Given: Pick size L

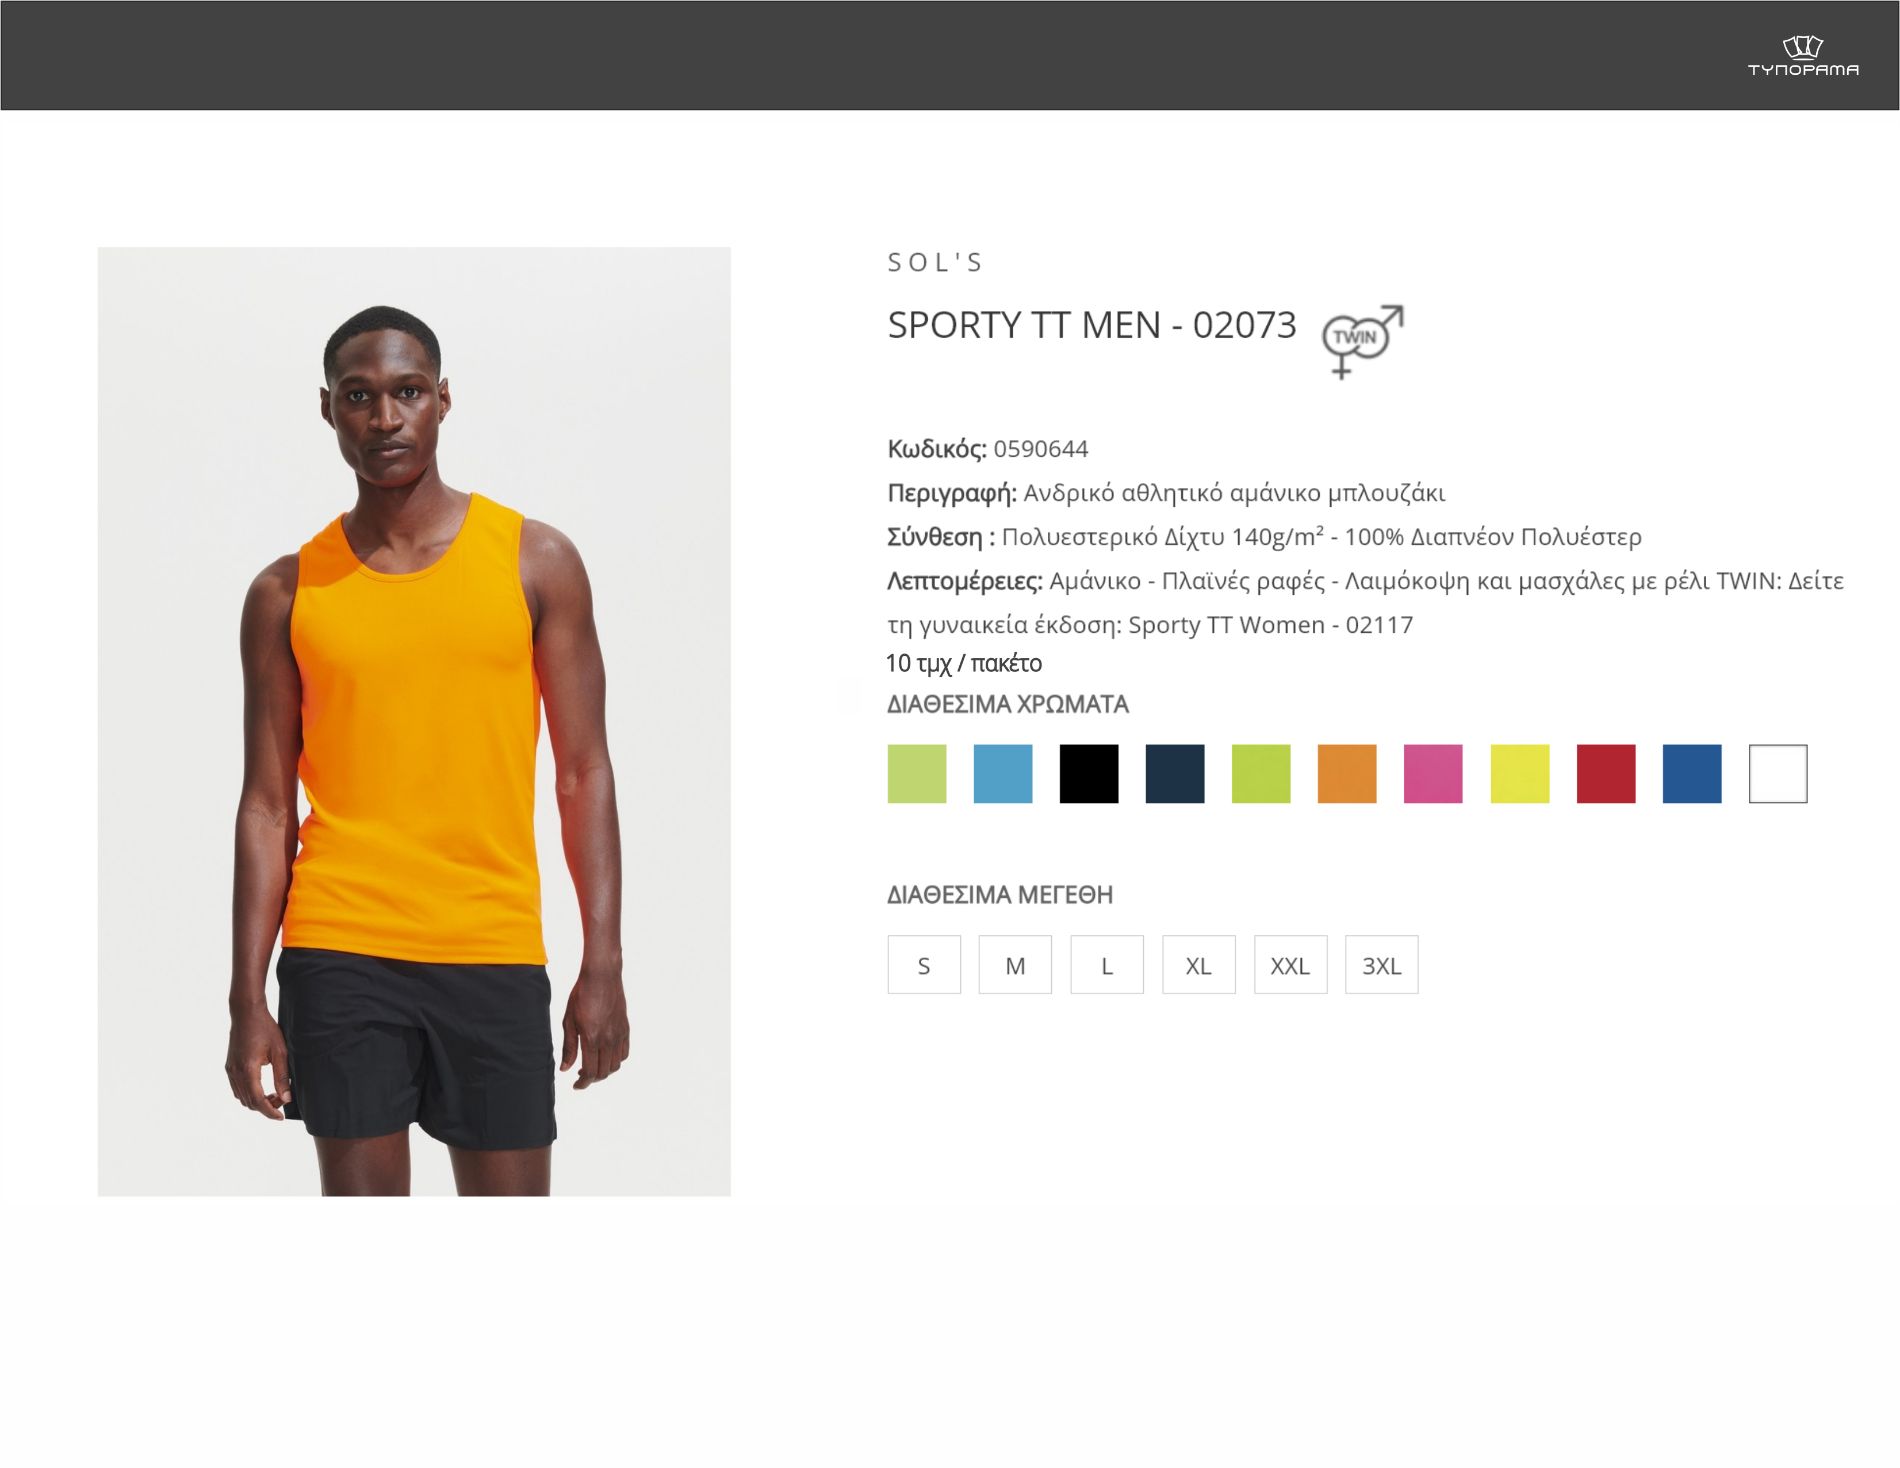Looking at the screenshot, I should pyautogui.click(x=1107, y=965).
